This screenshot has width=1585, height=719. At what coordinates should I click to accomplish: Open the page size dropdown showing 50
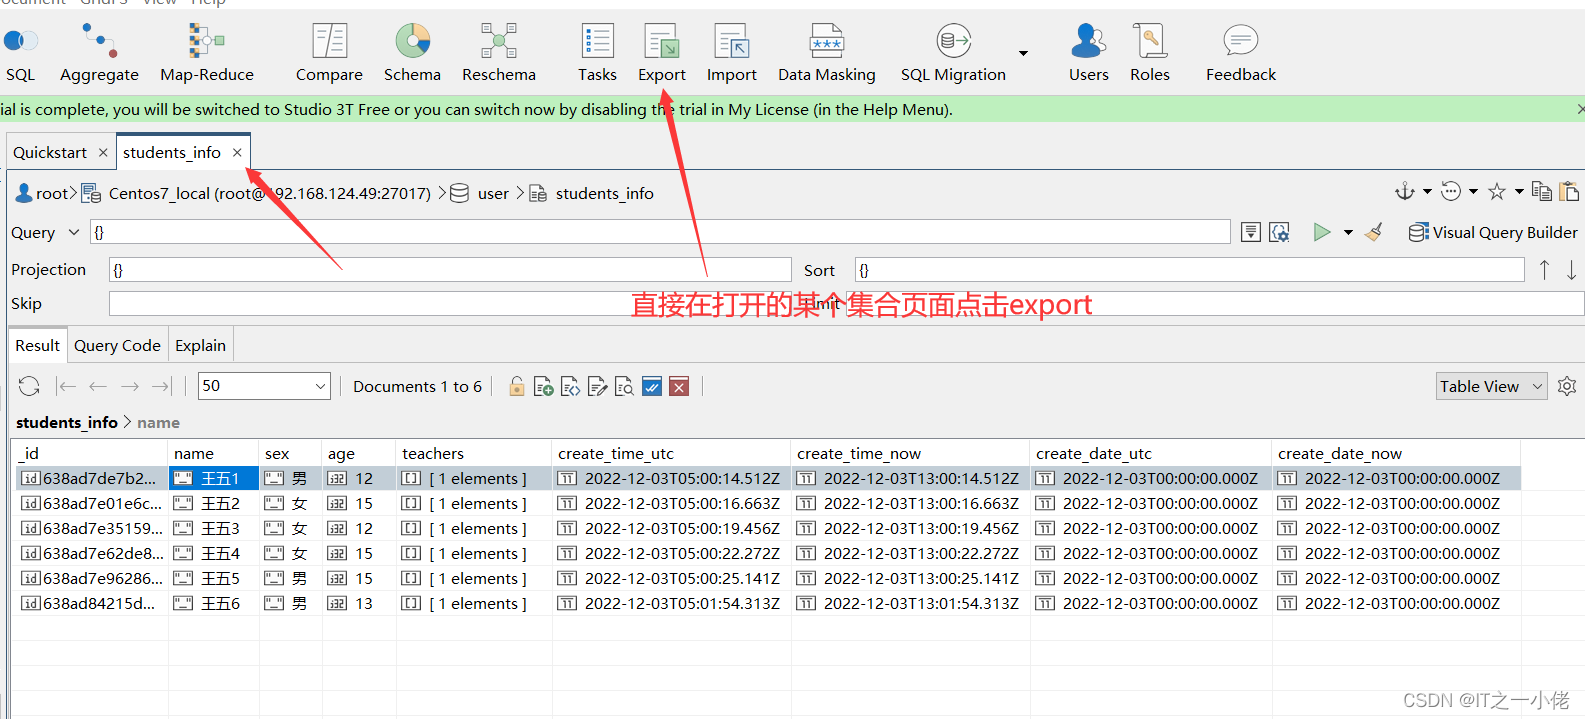point(264,386)
